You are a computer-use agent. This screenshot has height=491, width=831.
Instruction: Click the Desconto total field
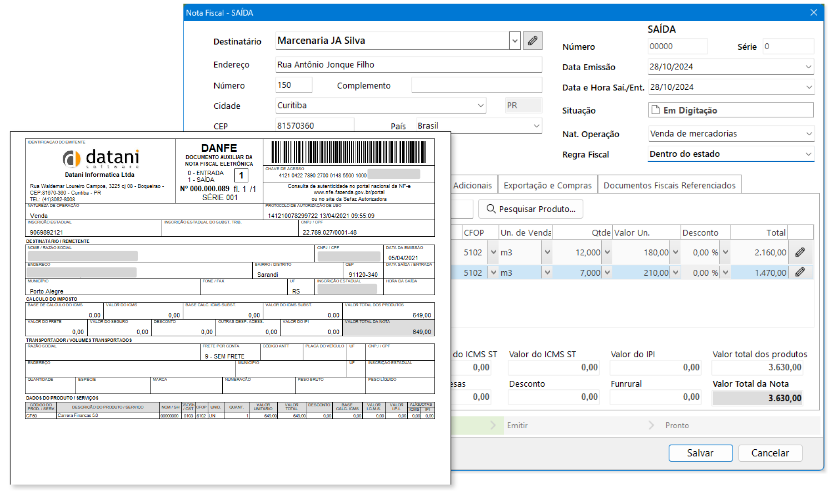pyautogui.click(x=554, y=397)
